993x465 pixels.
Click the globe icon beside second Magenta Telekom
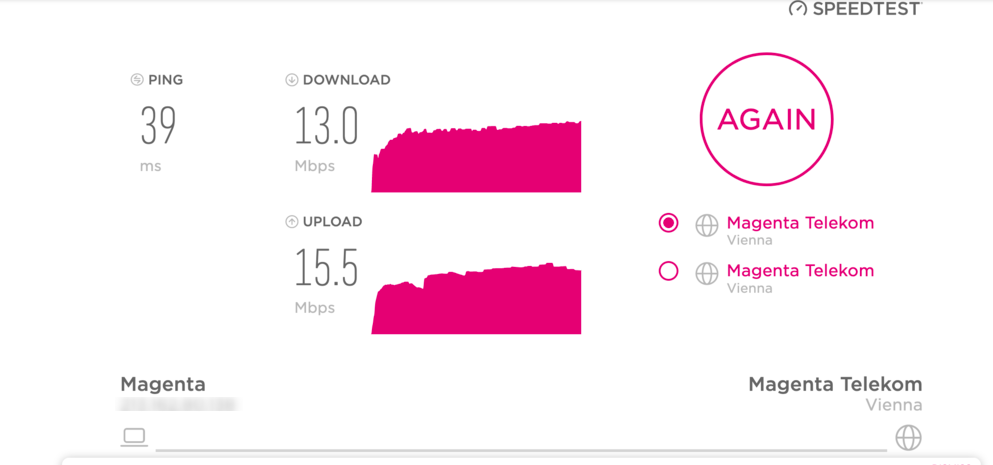pyautogui.click(x=707, y=273)
